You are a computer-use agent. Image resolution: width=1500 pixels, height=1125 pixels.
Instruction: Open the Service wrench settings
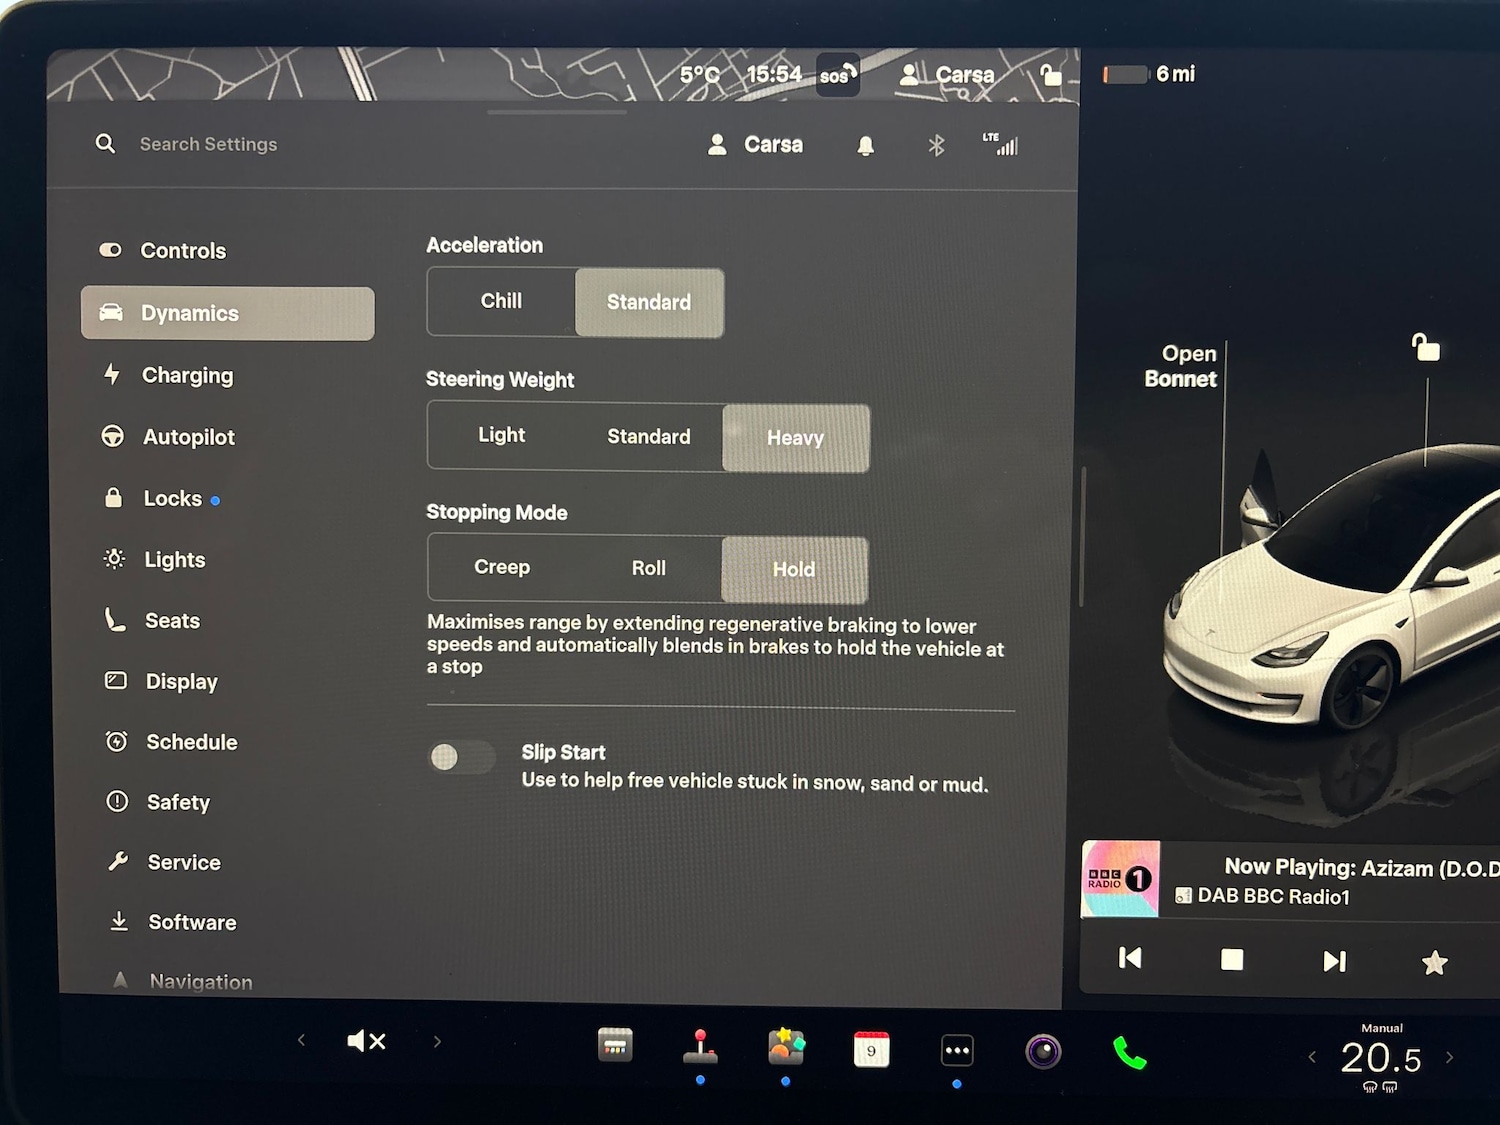click(183, 862)
